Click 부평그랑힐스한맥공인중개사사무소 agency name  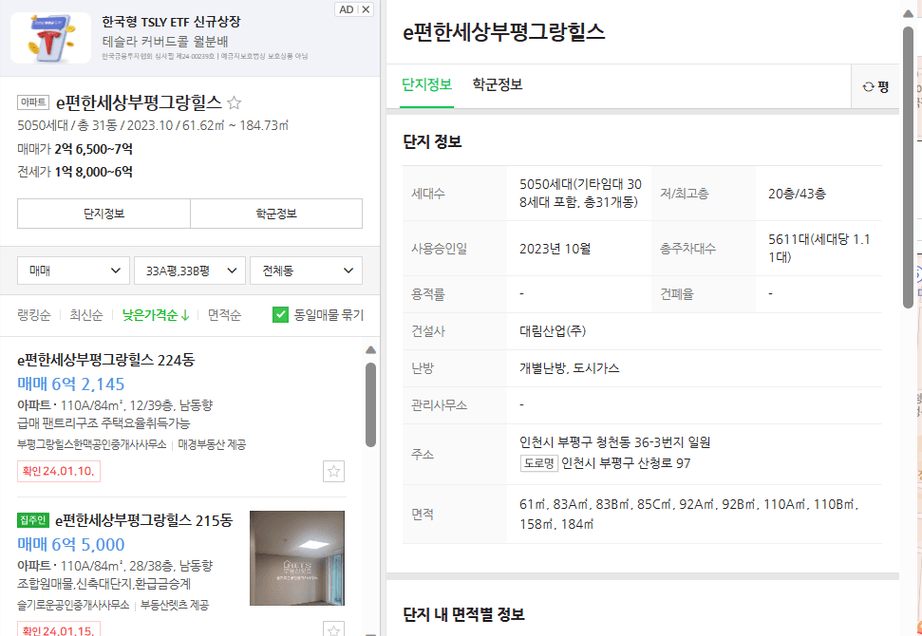click(x=92, y=444)
